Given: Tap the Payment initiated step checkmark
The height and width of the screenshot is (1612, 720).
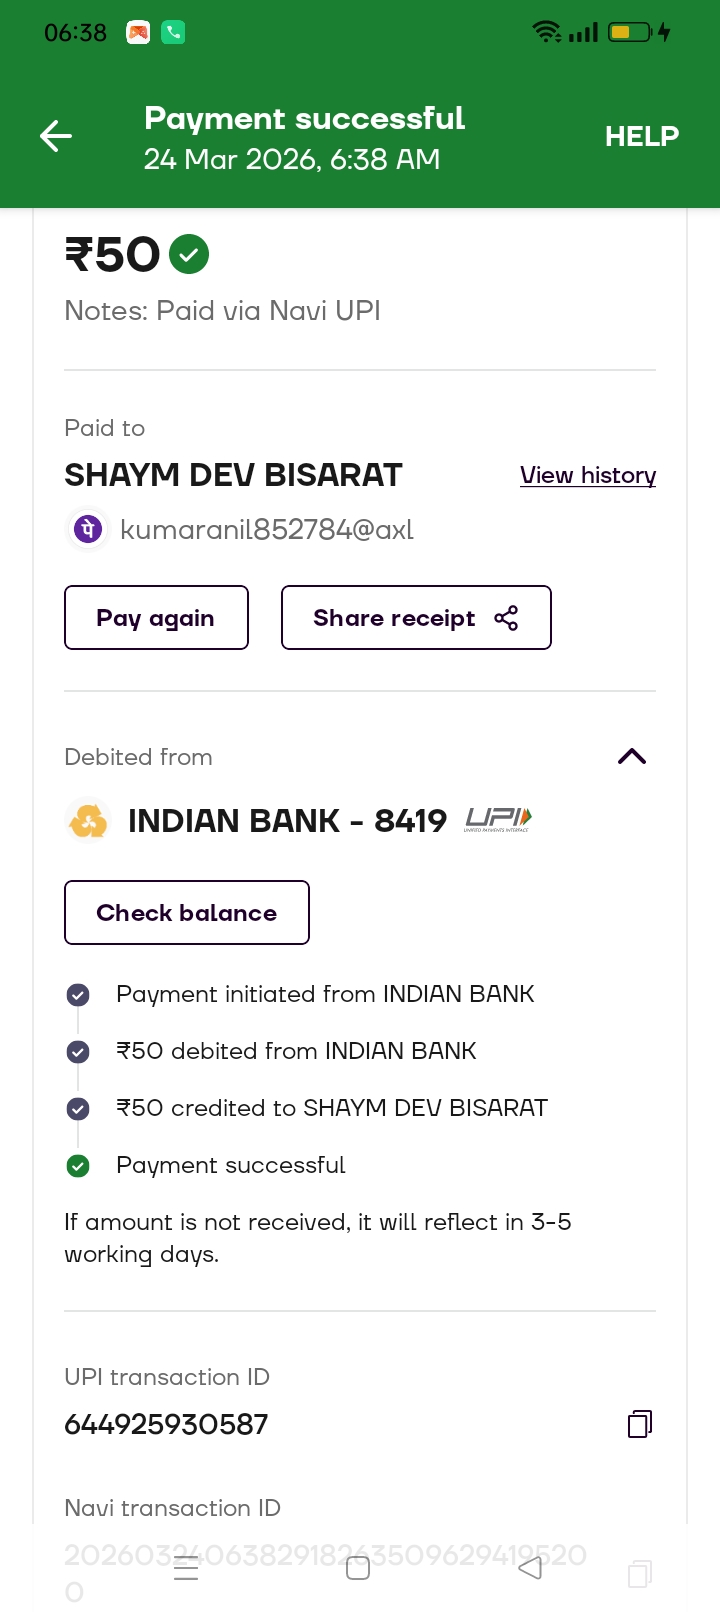Looking at the screenshot, I should click(x=78, y=995).
